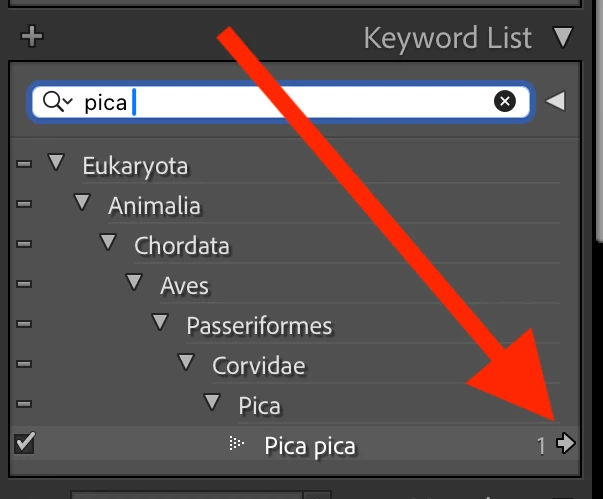Select the Corvidae keyword label
Image resolution: width=603 pixels, height=499 pixels.
point(258,365)
